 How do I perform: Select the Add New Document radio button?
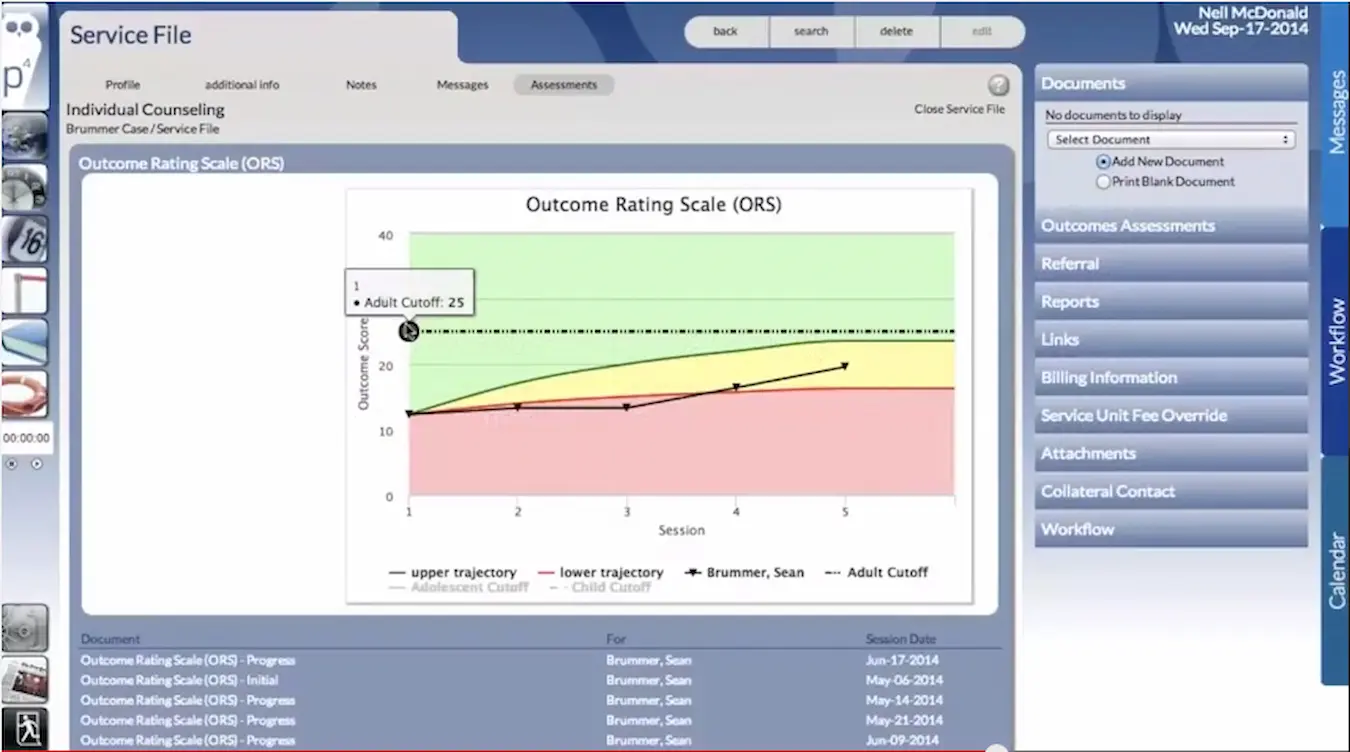tap(1103, 161)
